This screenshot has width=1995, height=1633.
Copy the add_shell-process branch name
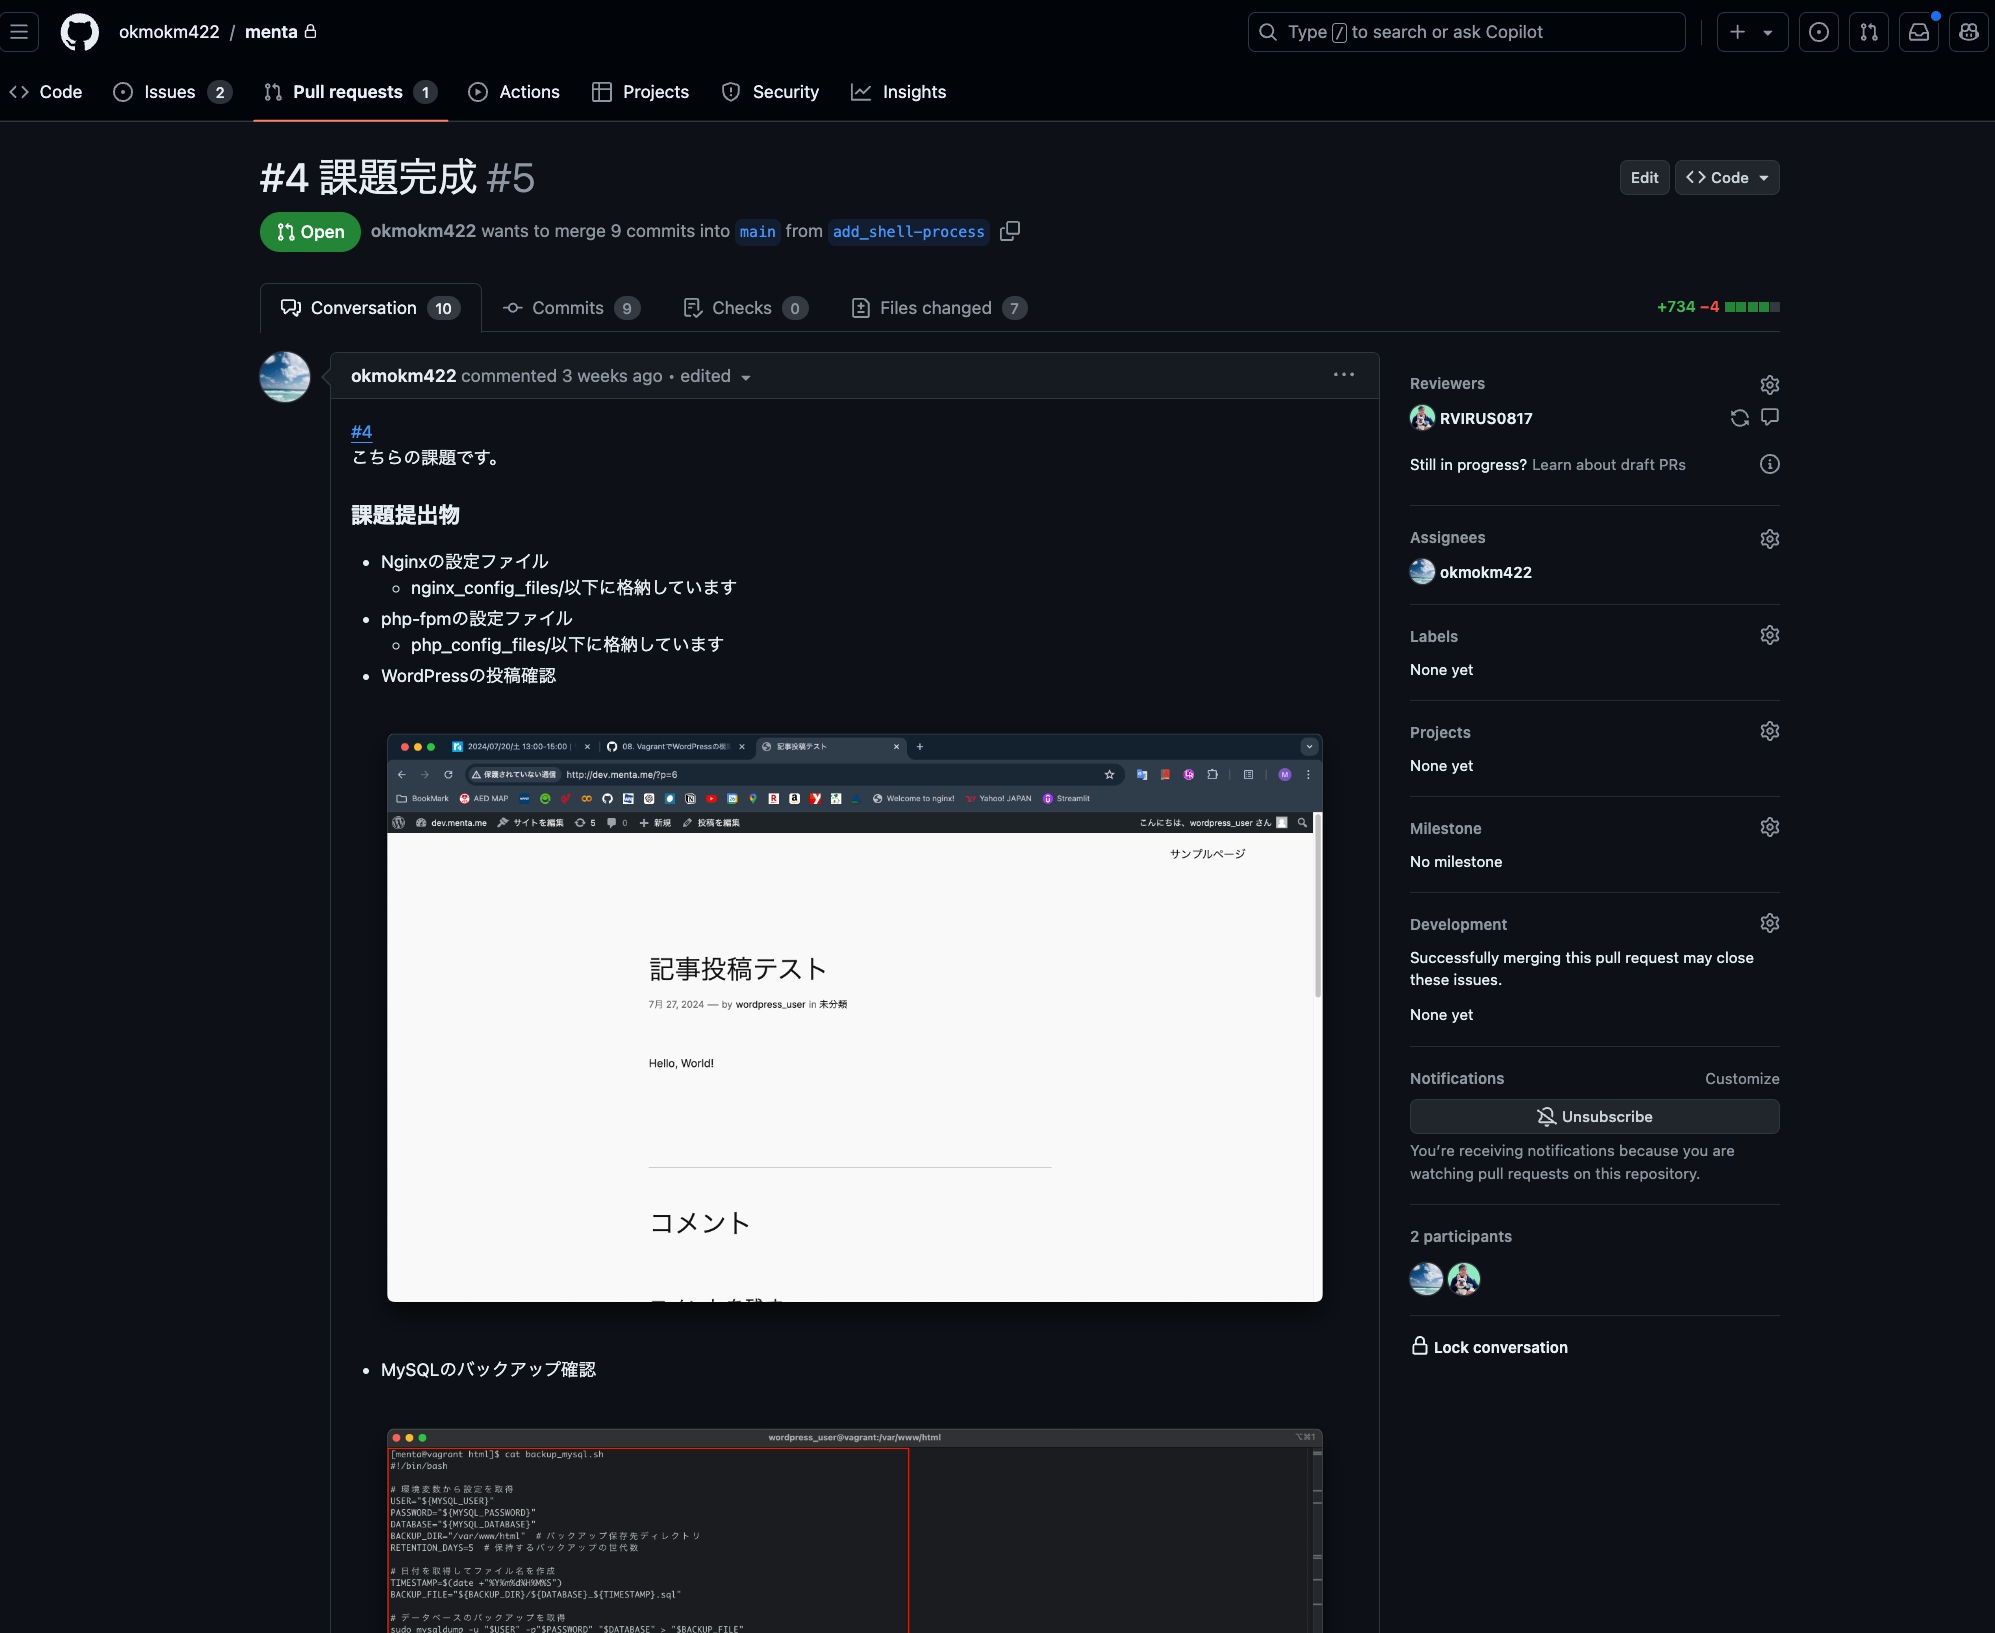[x=1010, y=231]
